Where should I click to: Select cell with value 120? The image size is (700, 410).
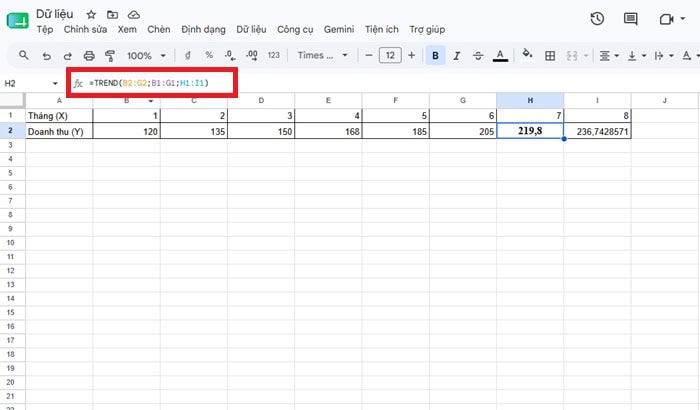pos(126,131)
